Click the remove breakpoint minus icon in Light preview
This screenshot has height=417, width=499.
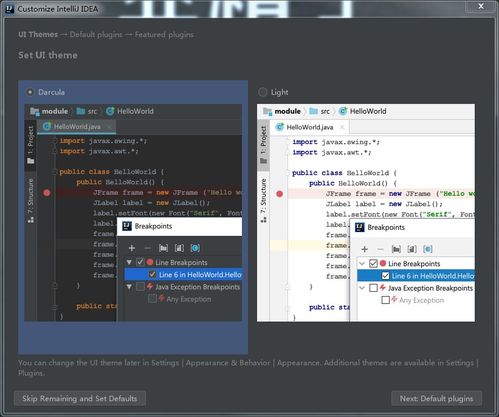(x=380, y=249)
